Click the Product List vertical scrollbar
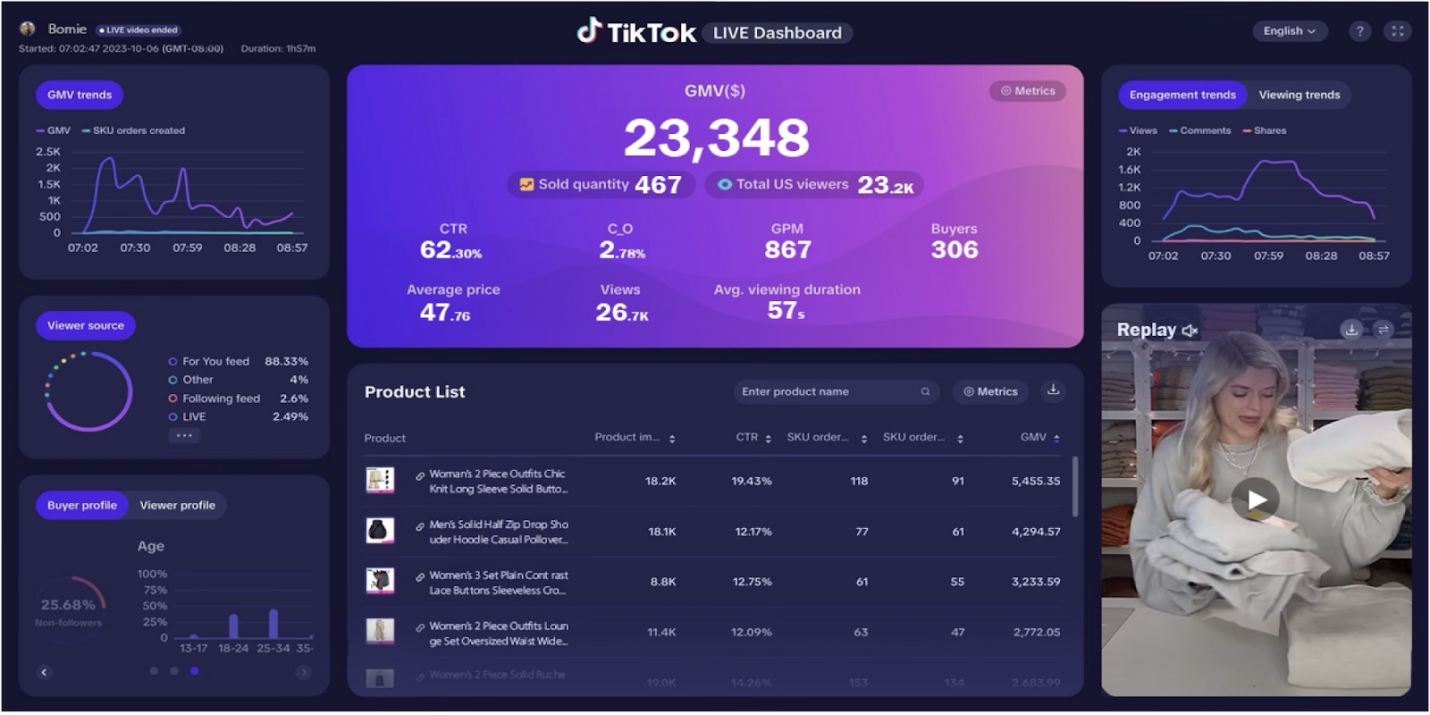The image size is (1430, 715). [1076, 487]
